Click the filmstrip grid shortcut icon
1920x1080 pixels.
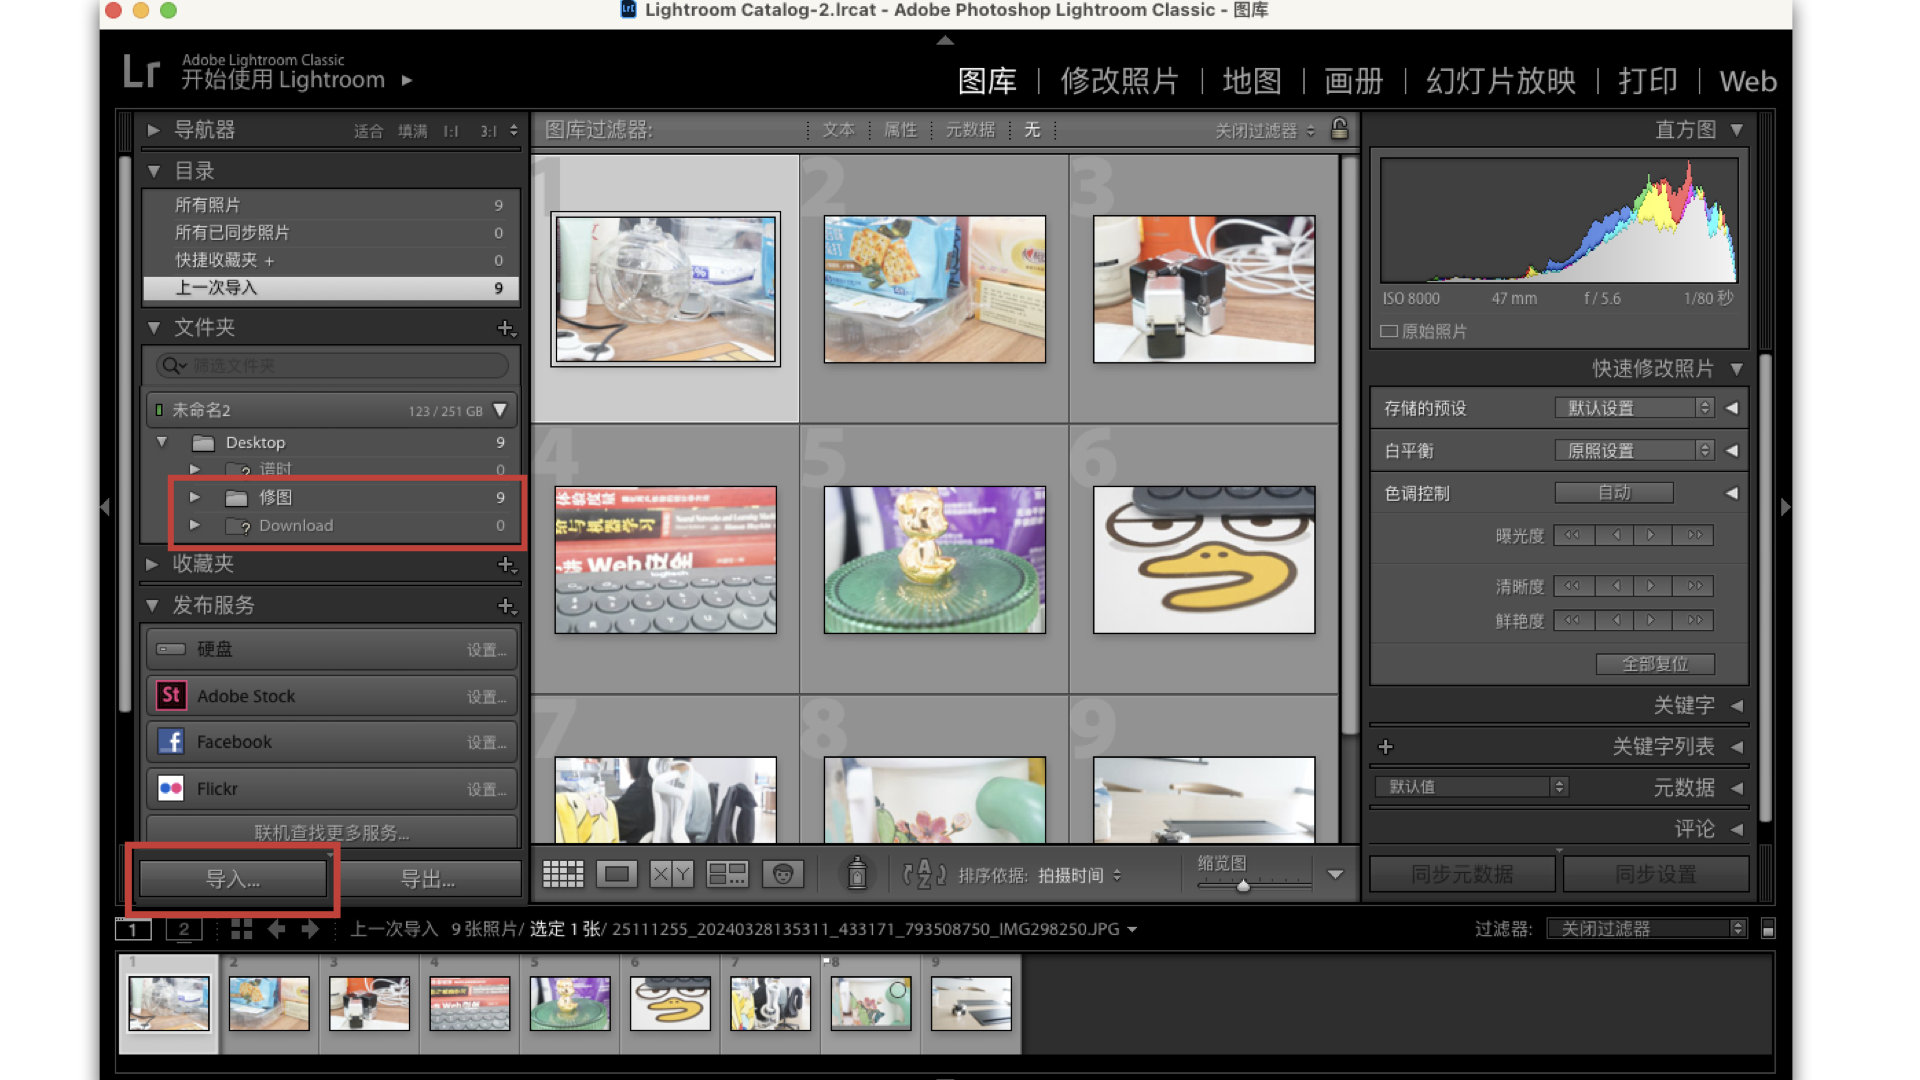[241, 929]
